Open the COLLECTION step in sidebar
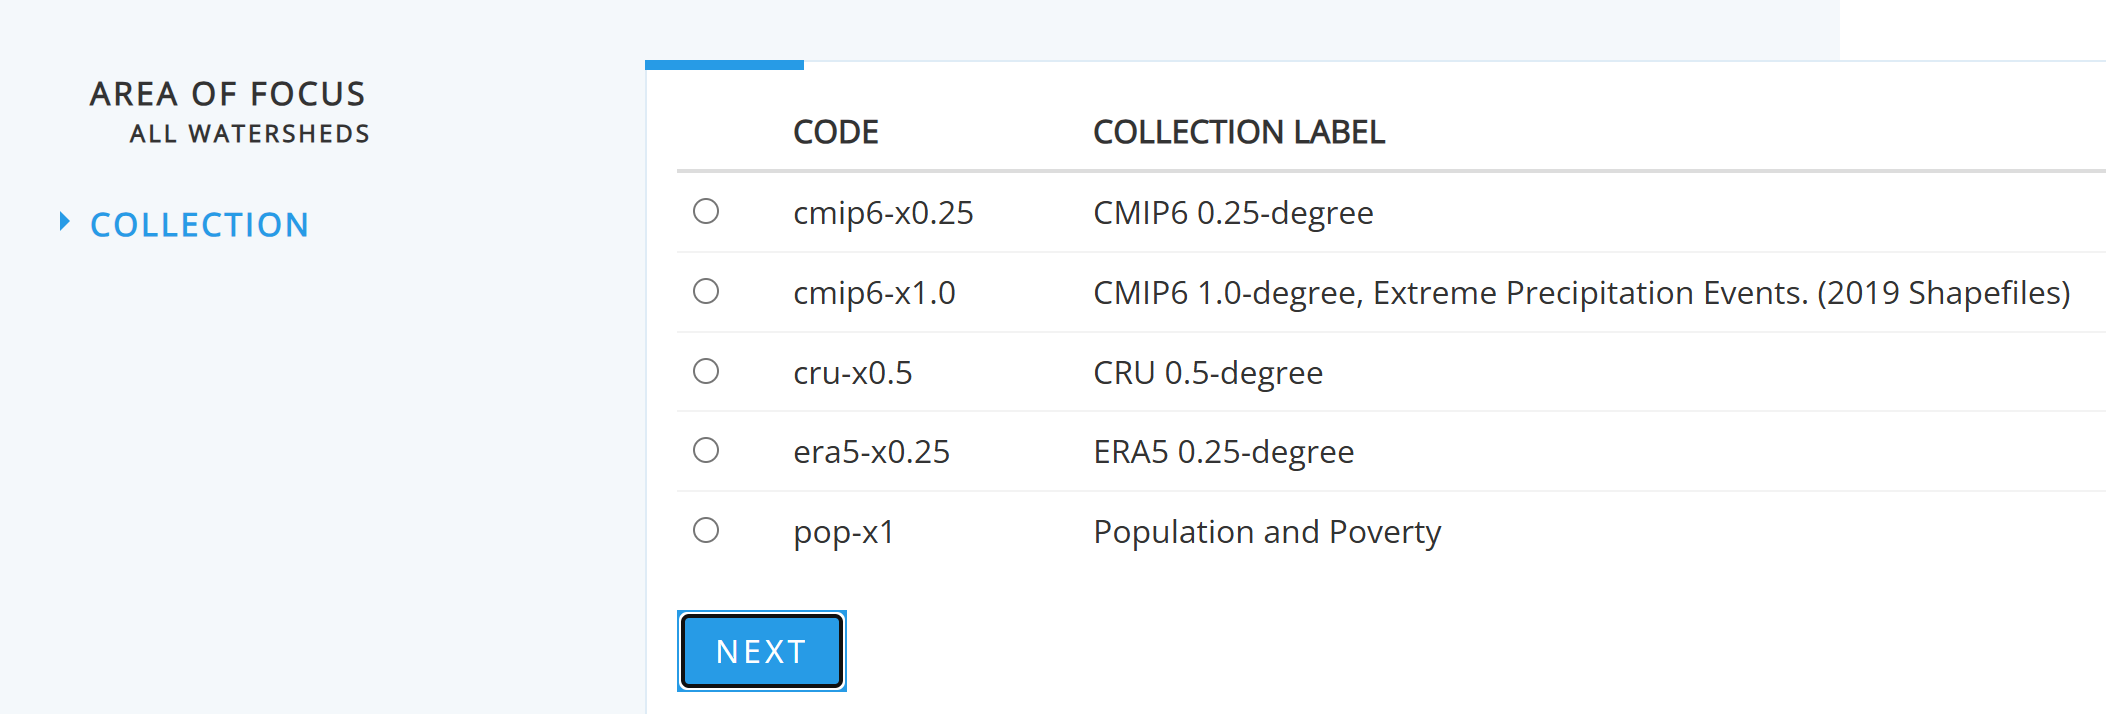The image size is (2106, 714). (x=199, y=225)
